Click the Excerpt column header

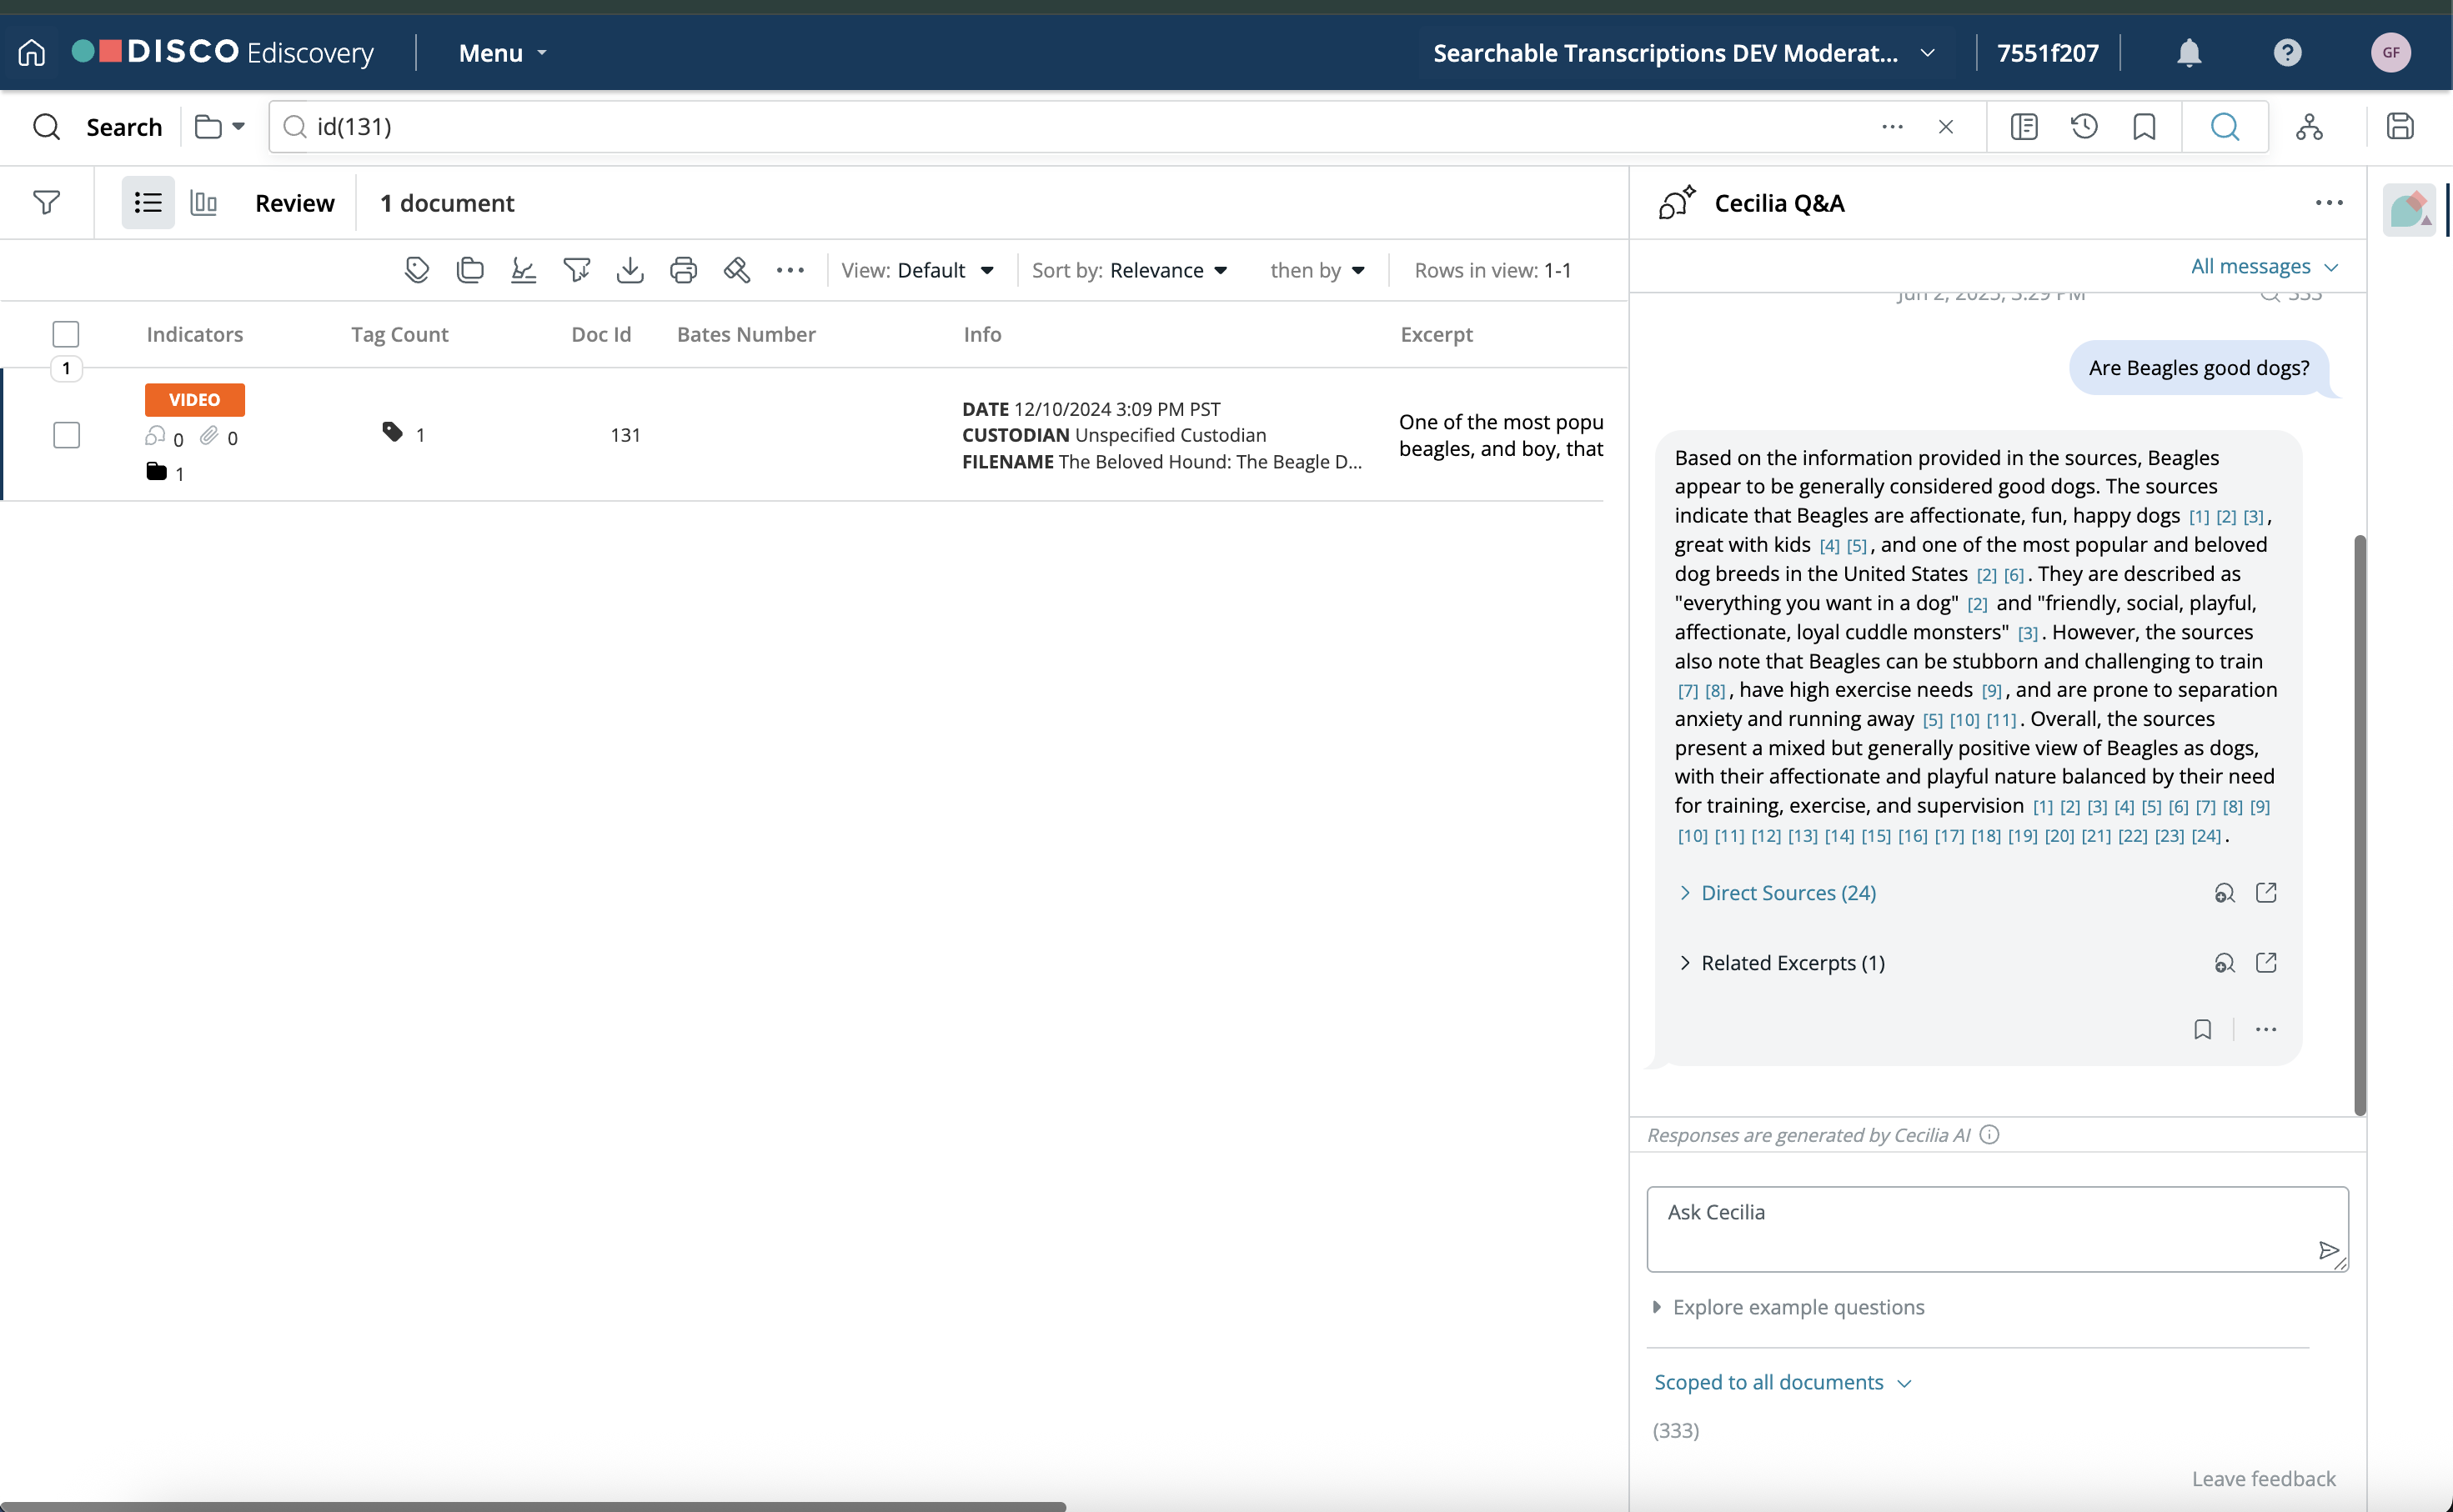coord(1436,334)
